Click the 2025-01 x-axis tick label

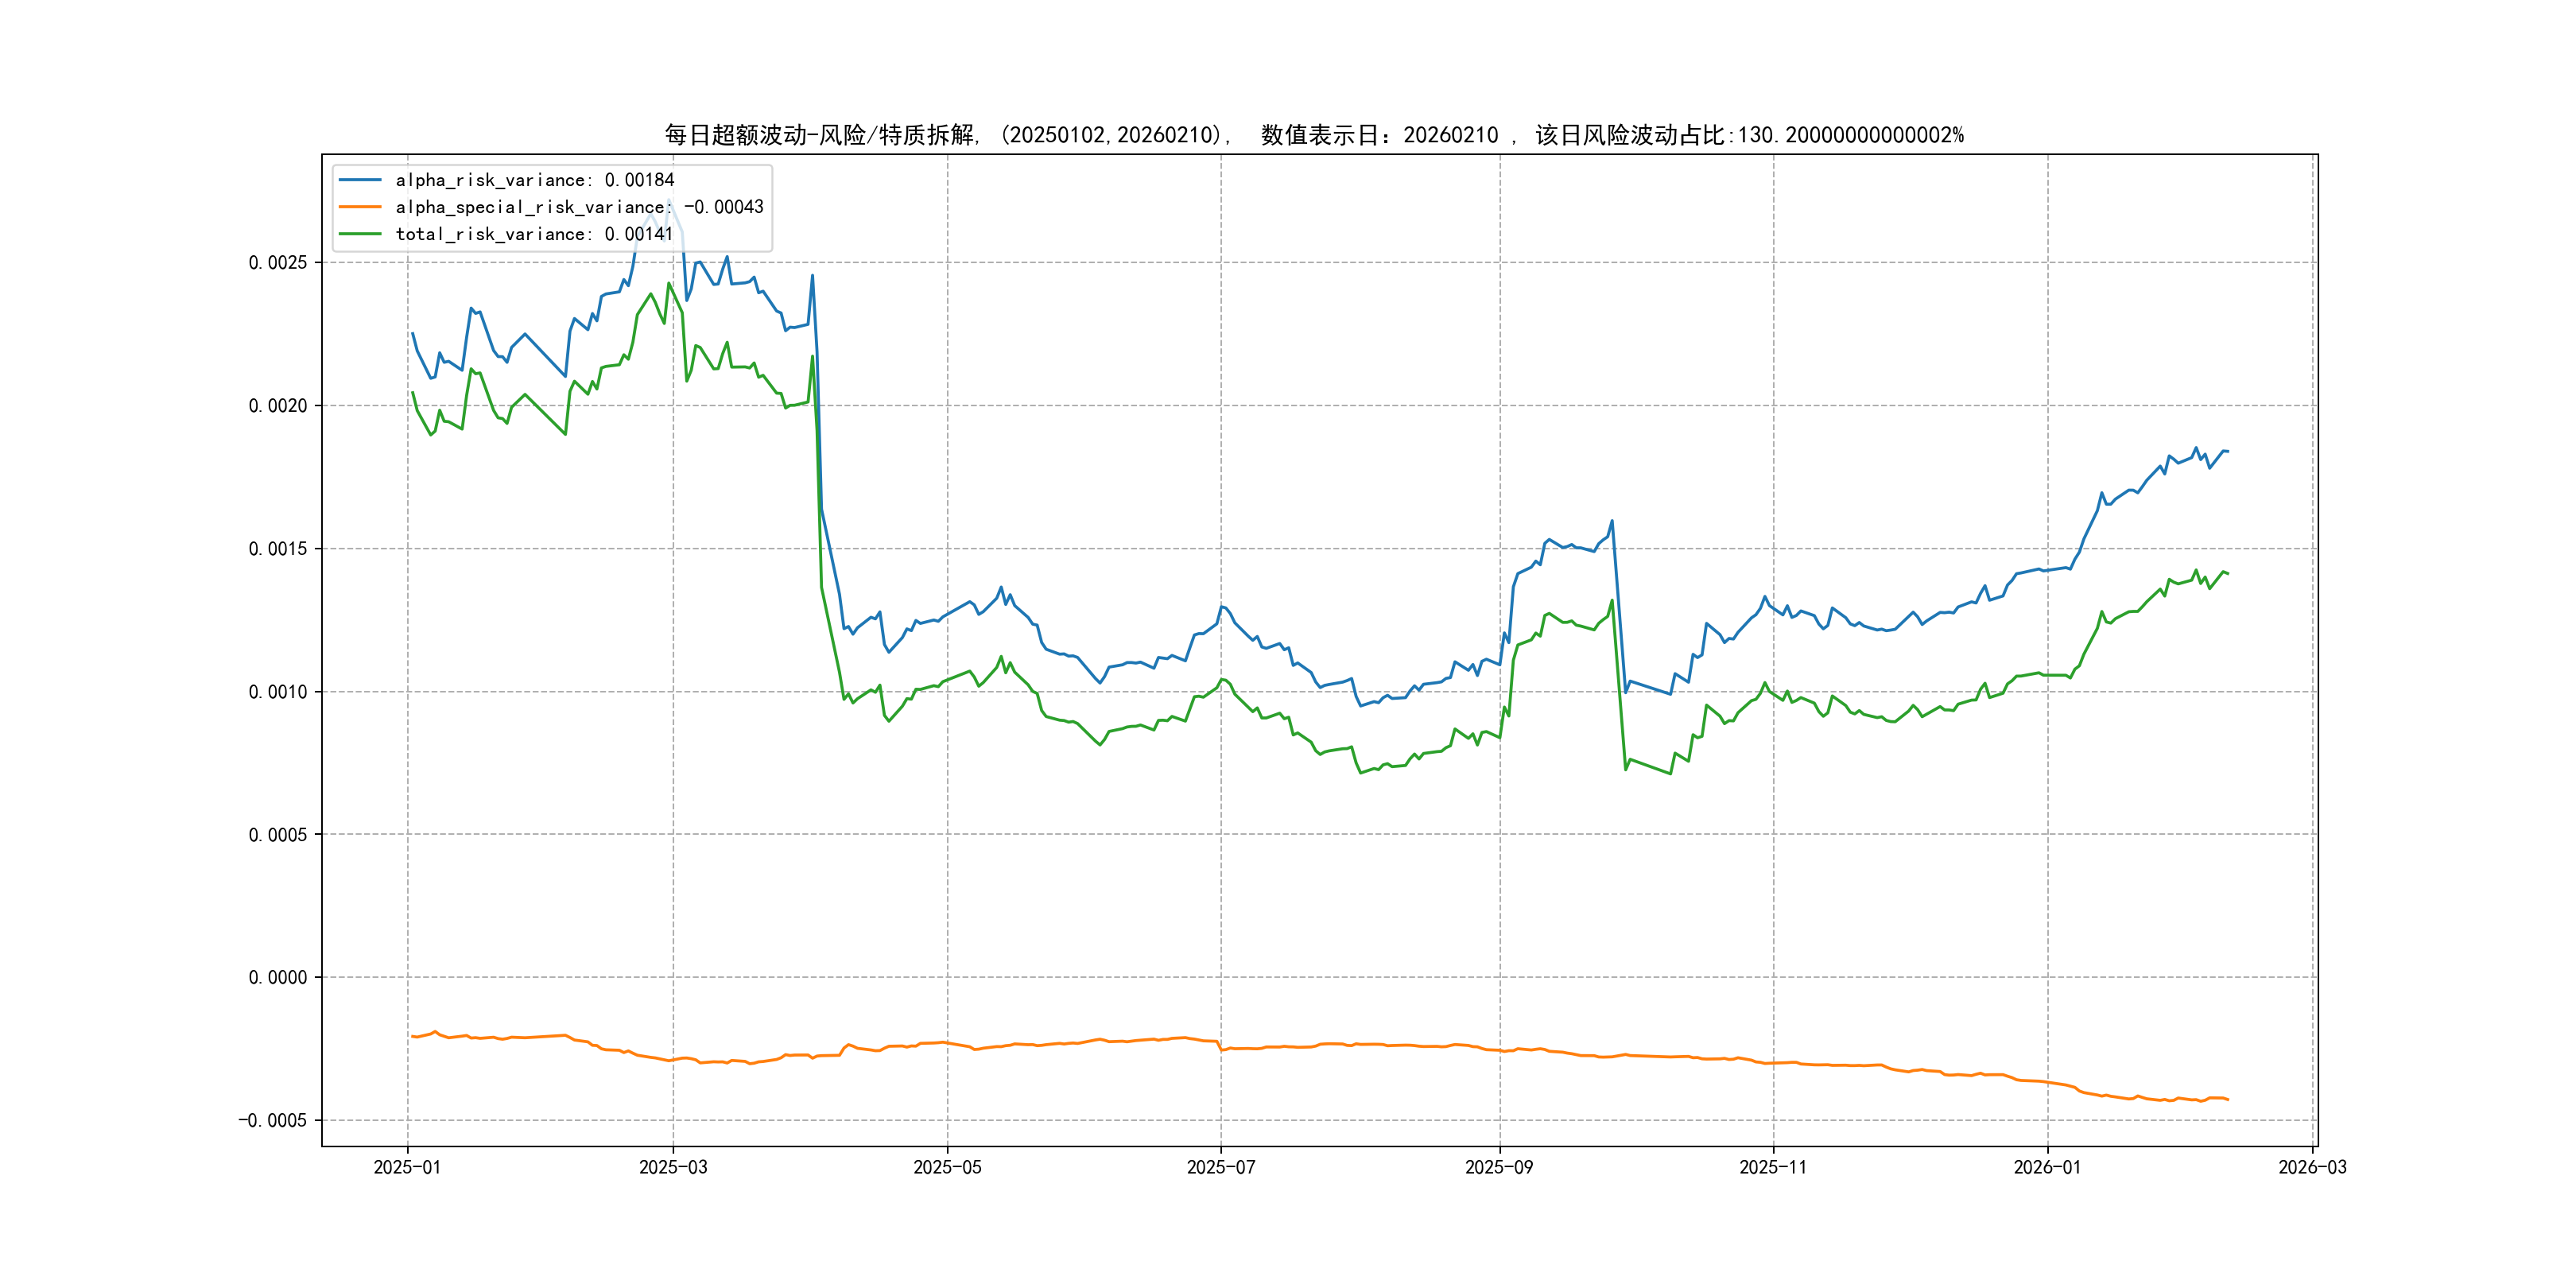(x=407, y=1167)
